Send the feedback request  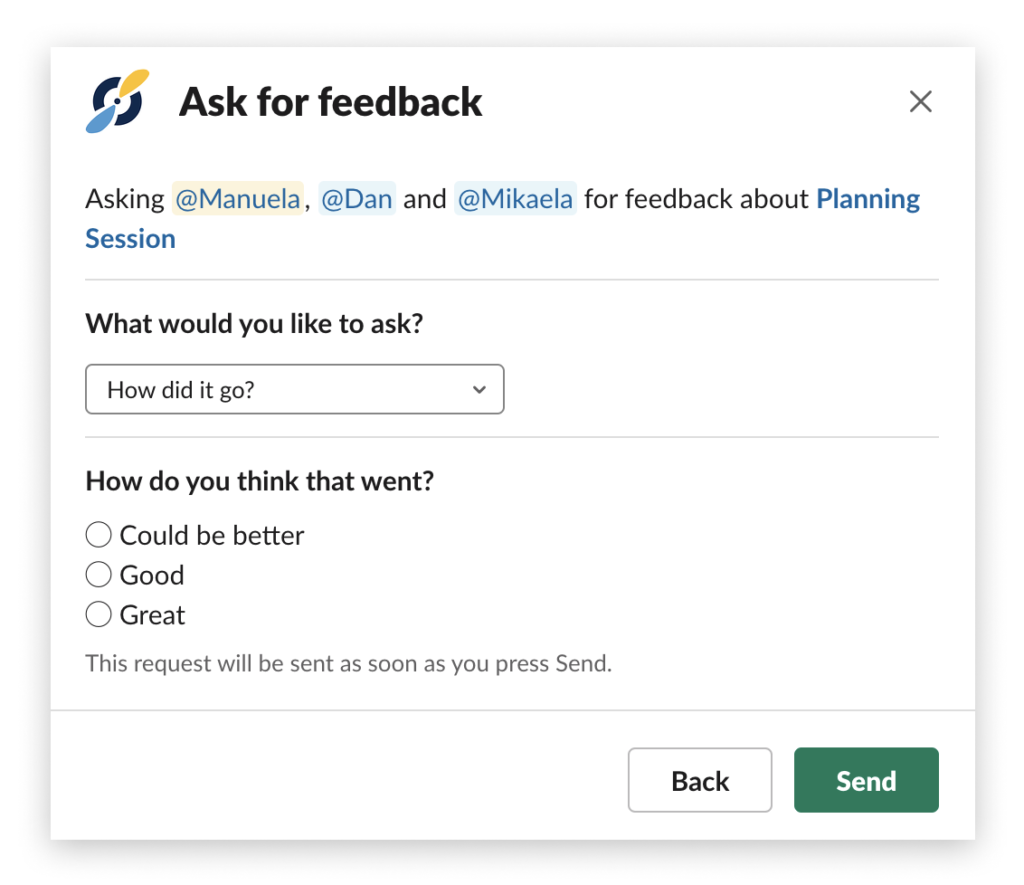[866, 780]
